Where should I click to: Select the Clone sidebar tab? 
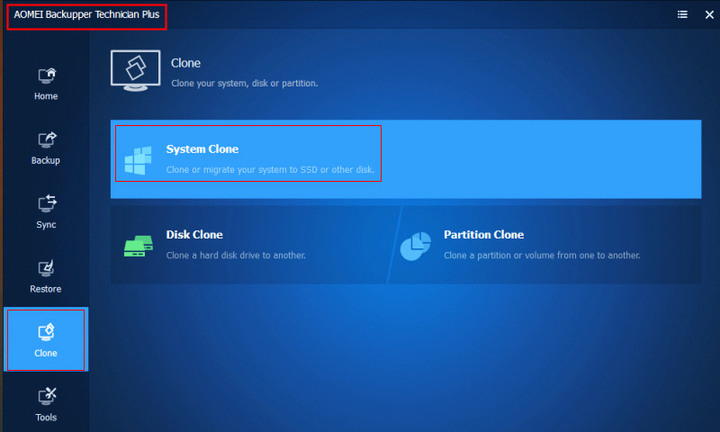46,340
